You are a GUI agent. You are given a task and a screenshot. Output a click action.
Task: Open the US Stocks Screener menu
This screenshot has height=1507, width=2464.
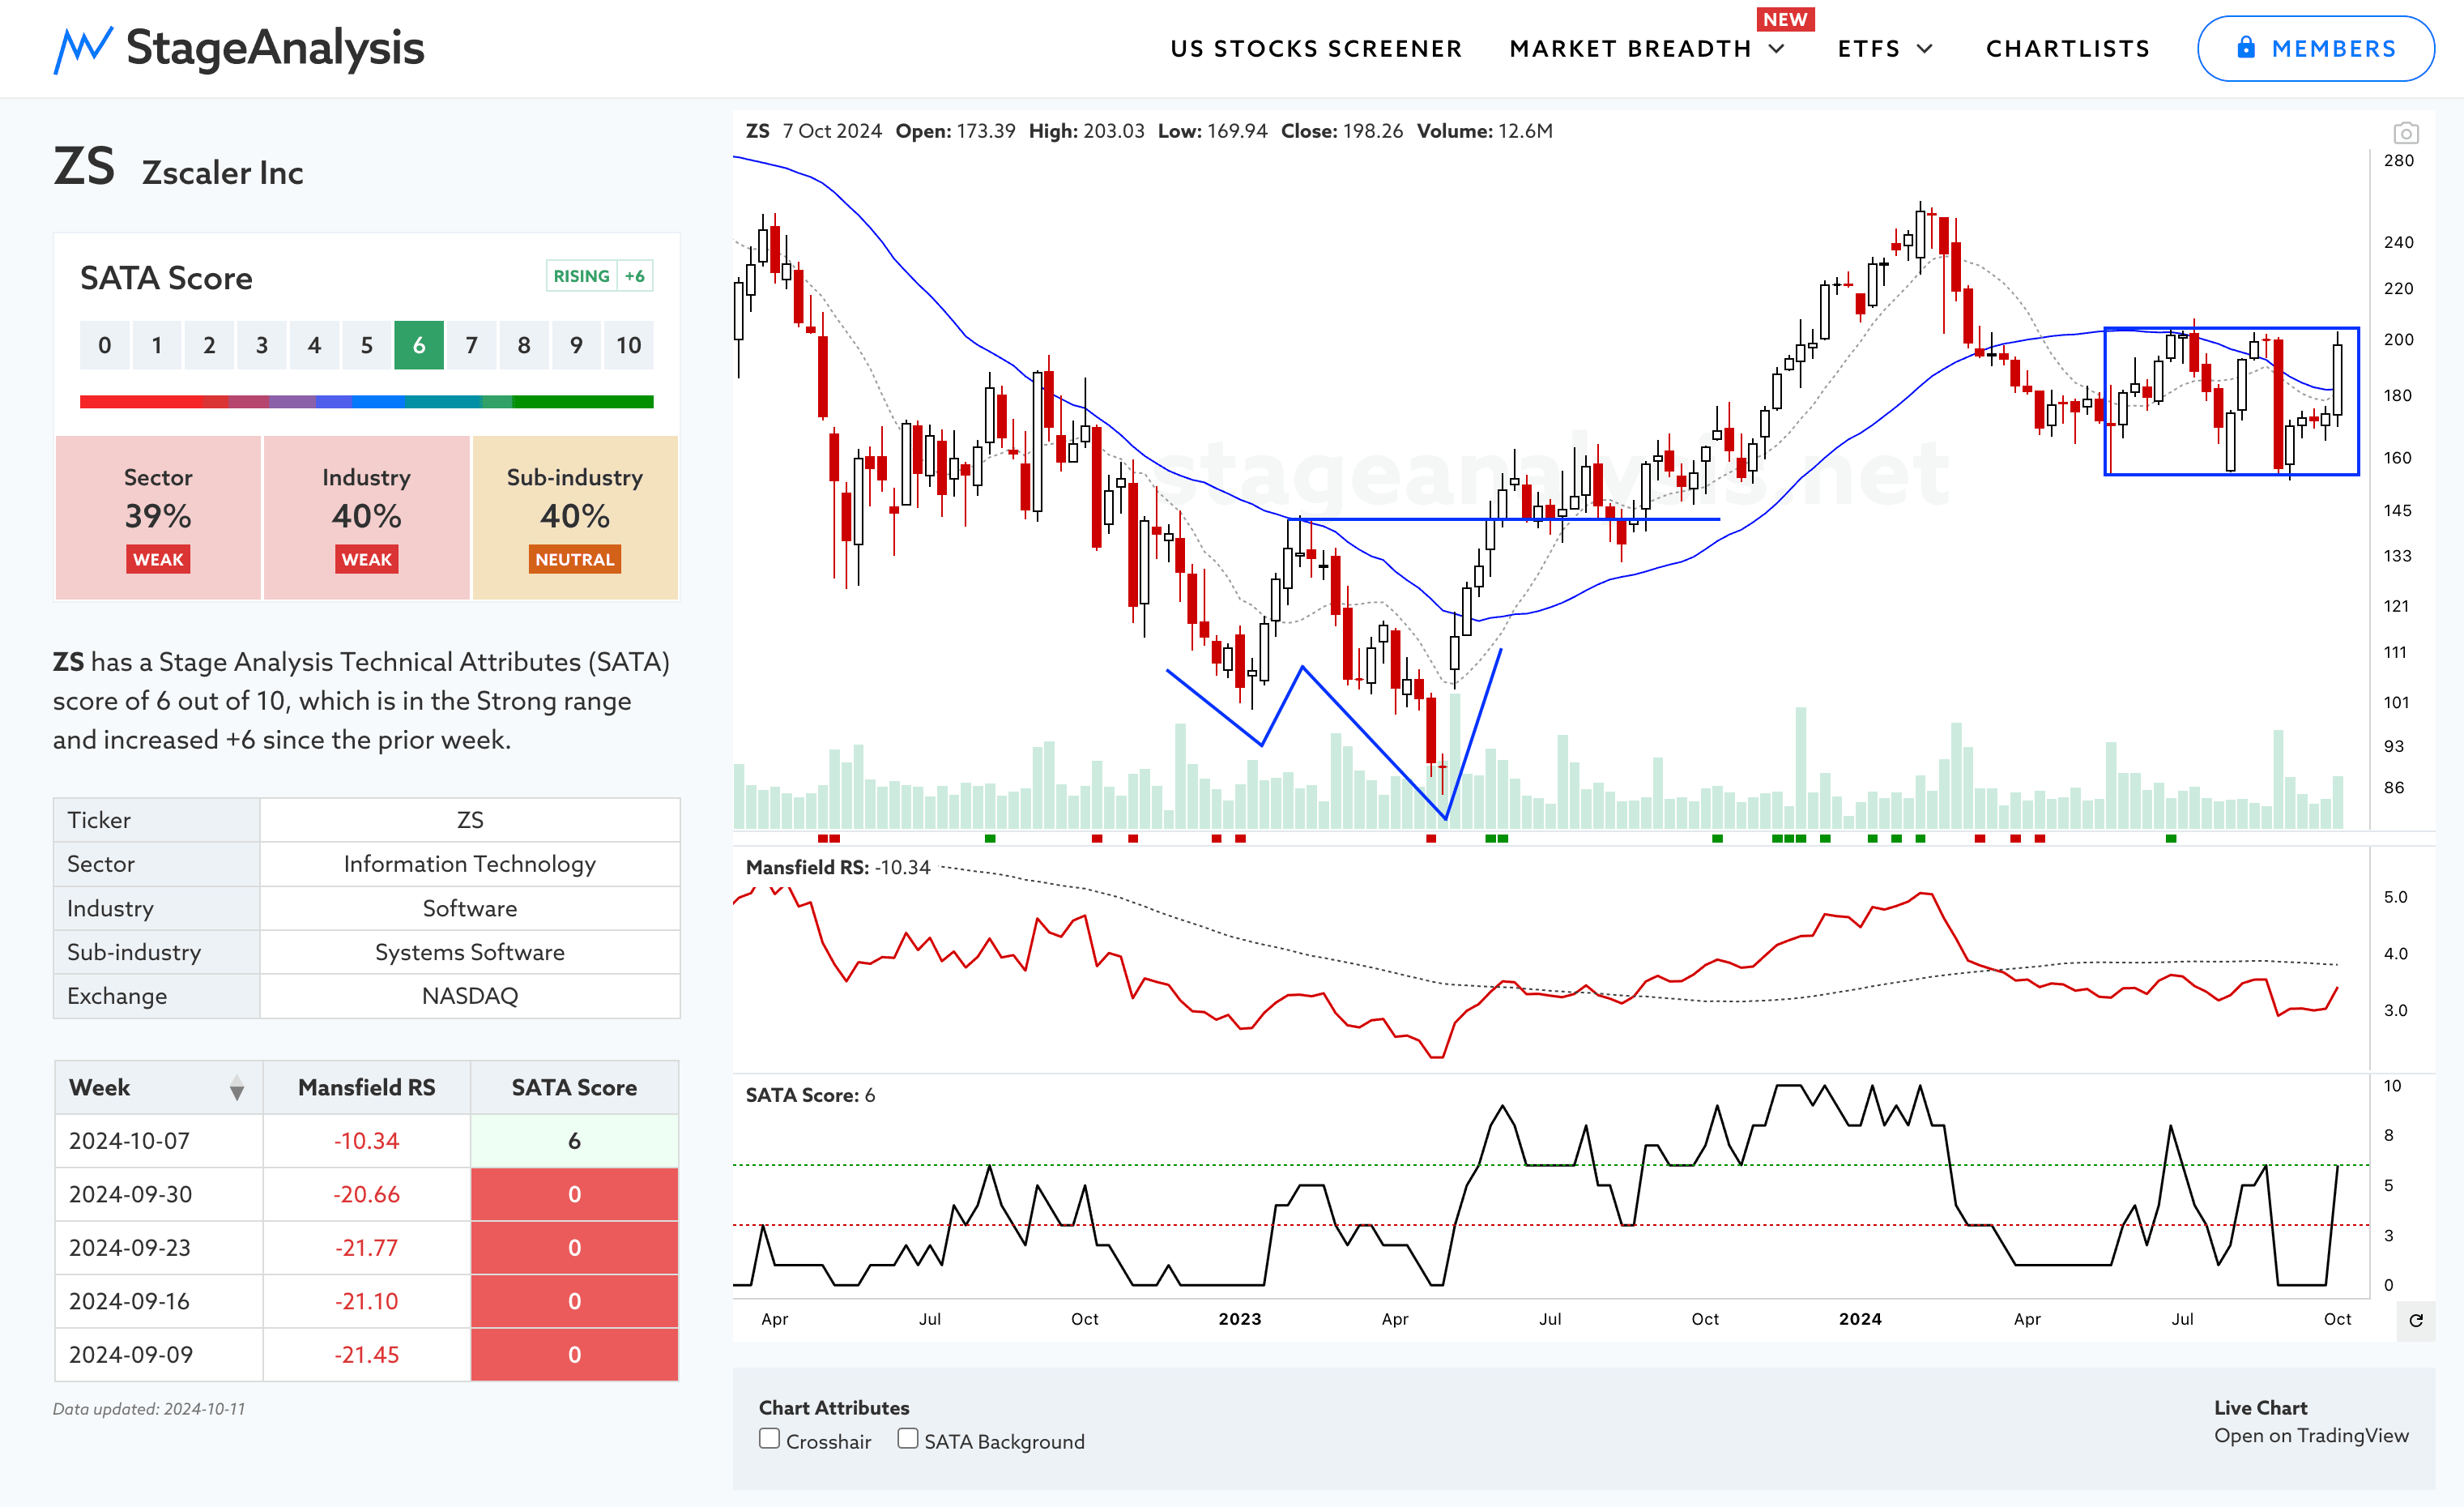[1316, 49]
